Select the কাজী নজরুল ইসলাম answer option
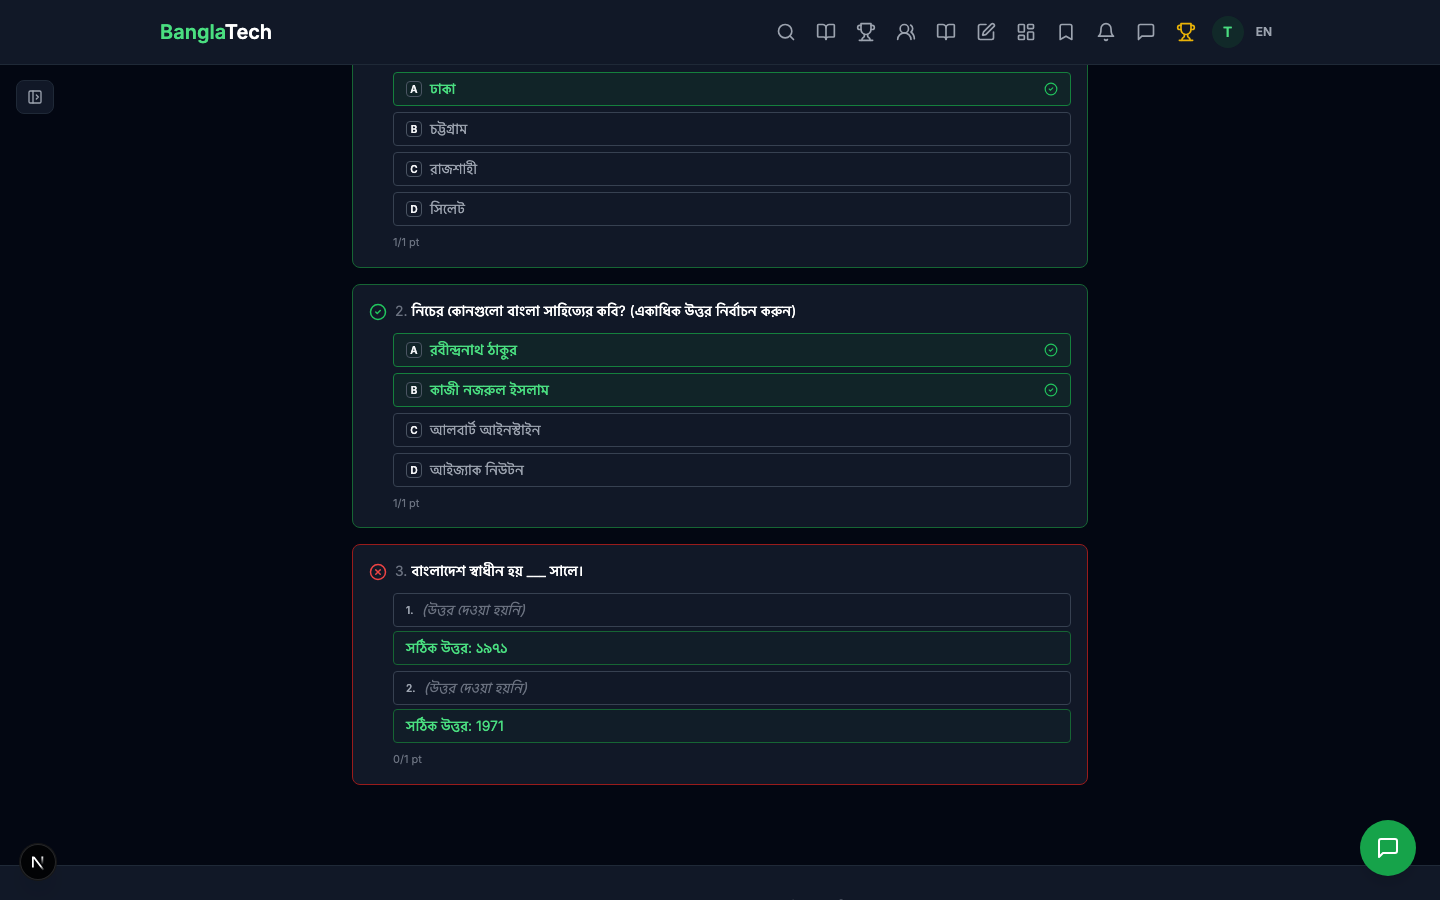The width and height of the screenshot is (1440, 900). click(x=731, y=390)
